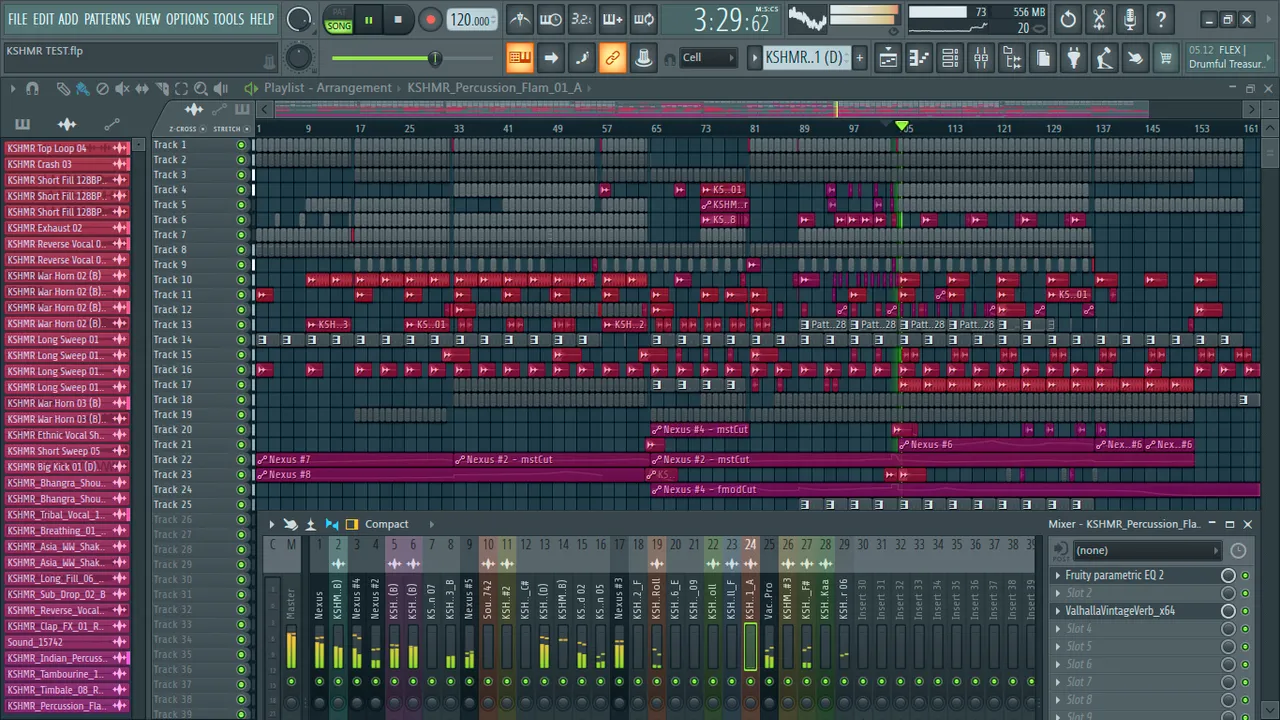Select the Zoom tool in Playlist
1280x720 pixels.
201,89
